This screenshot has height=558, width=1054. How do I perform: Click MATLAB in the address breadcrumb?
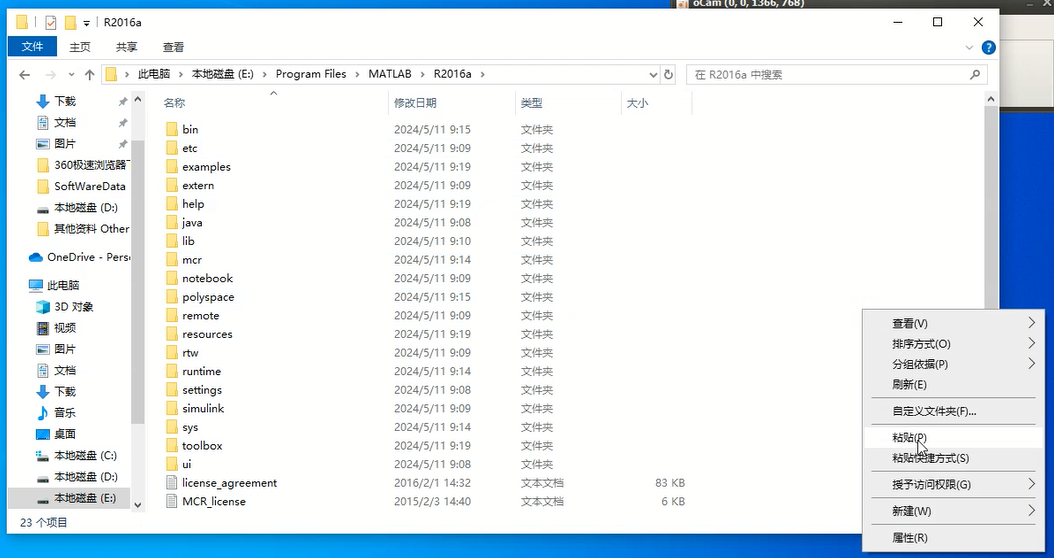coord(390,74)
